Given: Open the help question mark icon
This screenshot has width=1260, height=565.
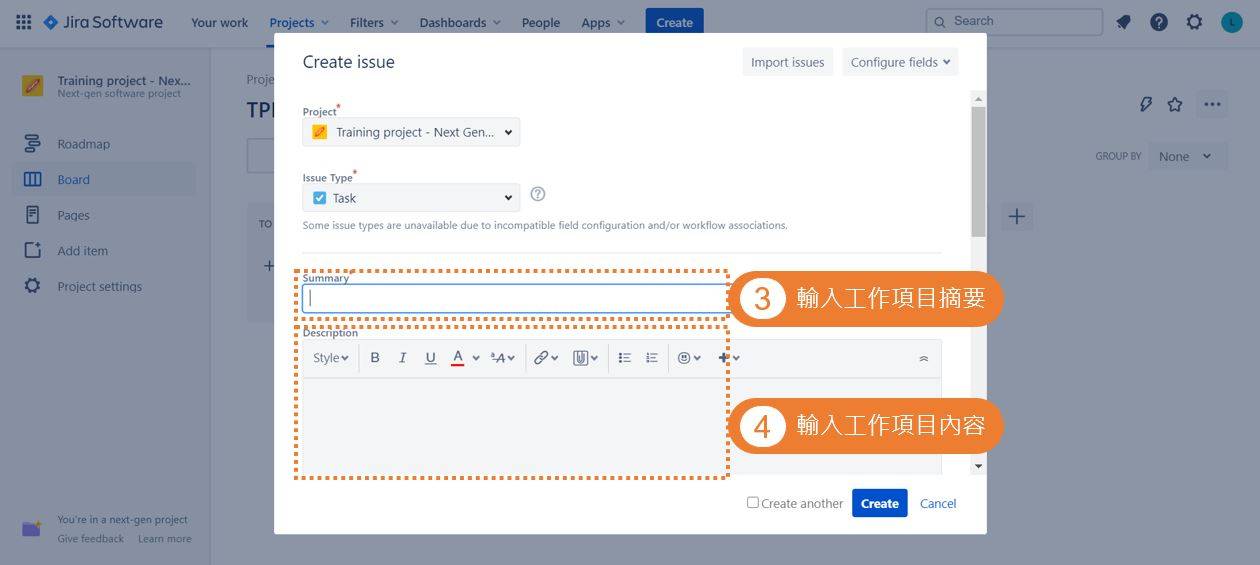Looking at the screenshot, I should click(x=1159, y=22).
